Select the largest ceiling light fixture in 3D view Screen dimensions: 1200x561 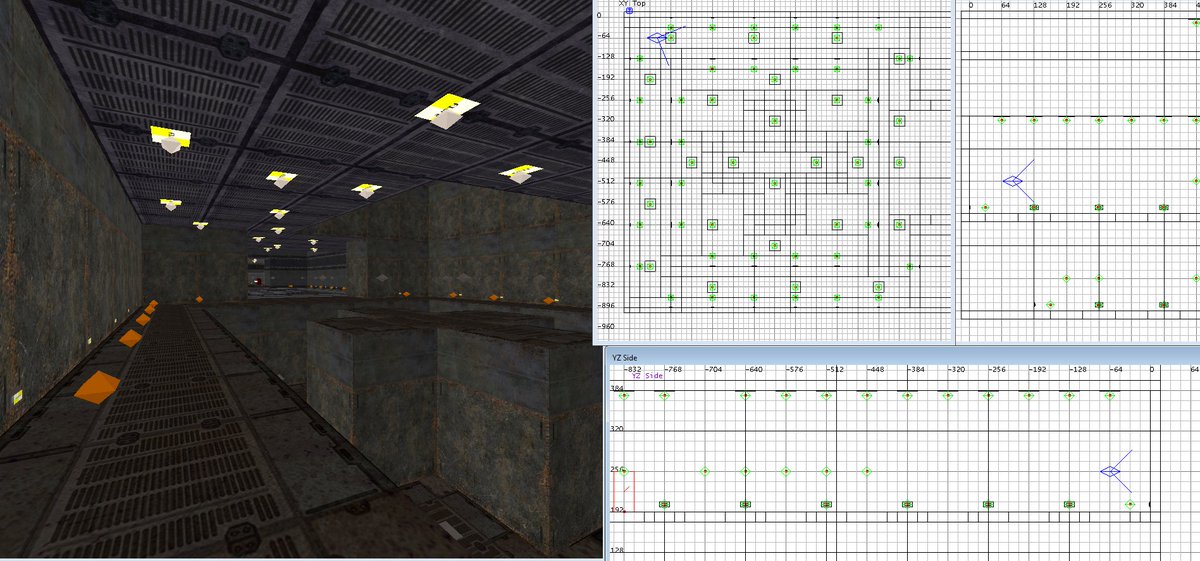448,110
